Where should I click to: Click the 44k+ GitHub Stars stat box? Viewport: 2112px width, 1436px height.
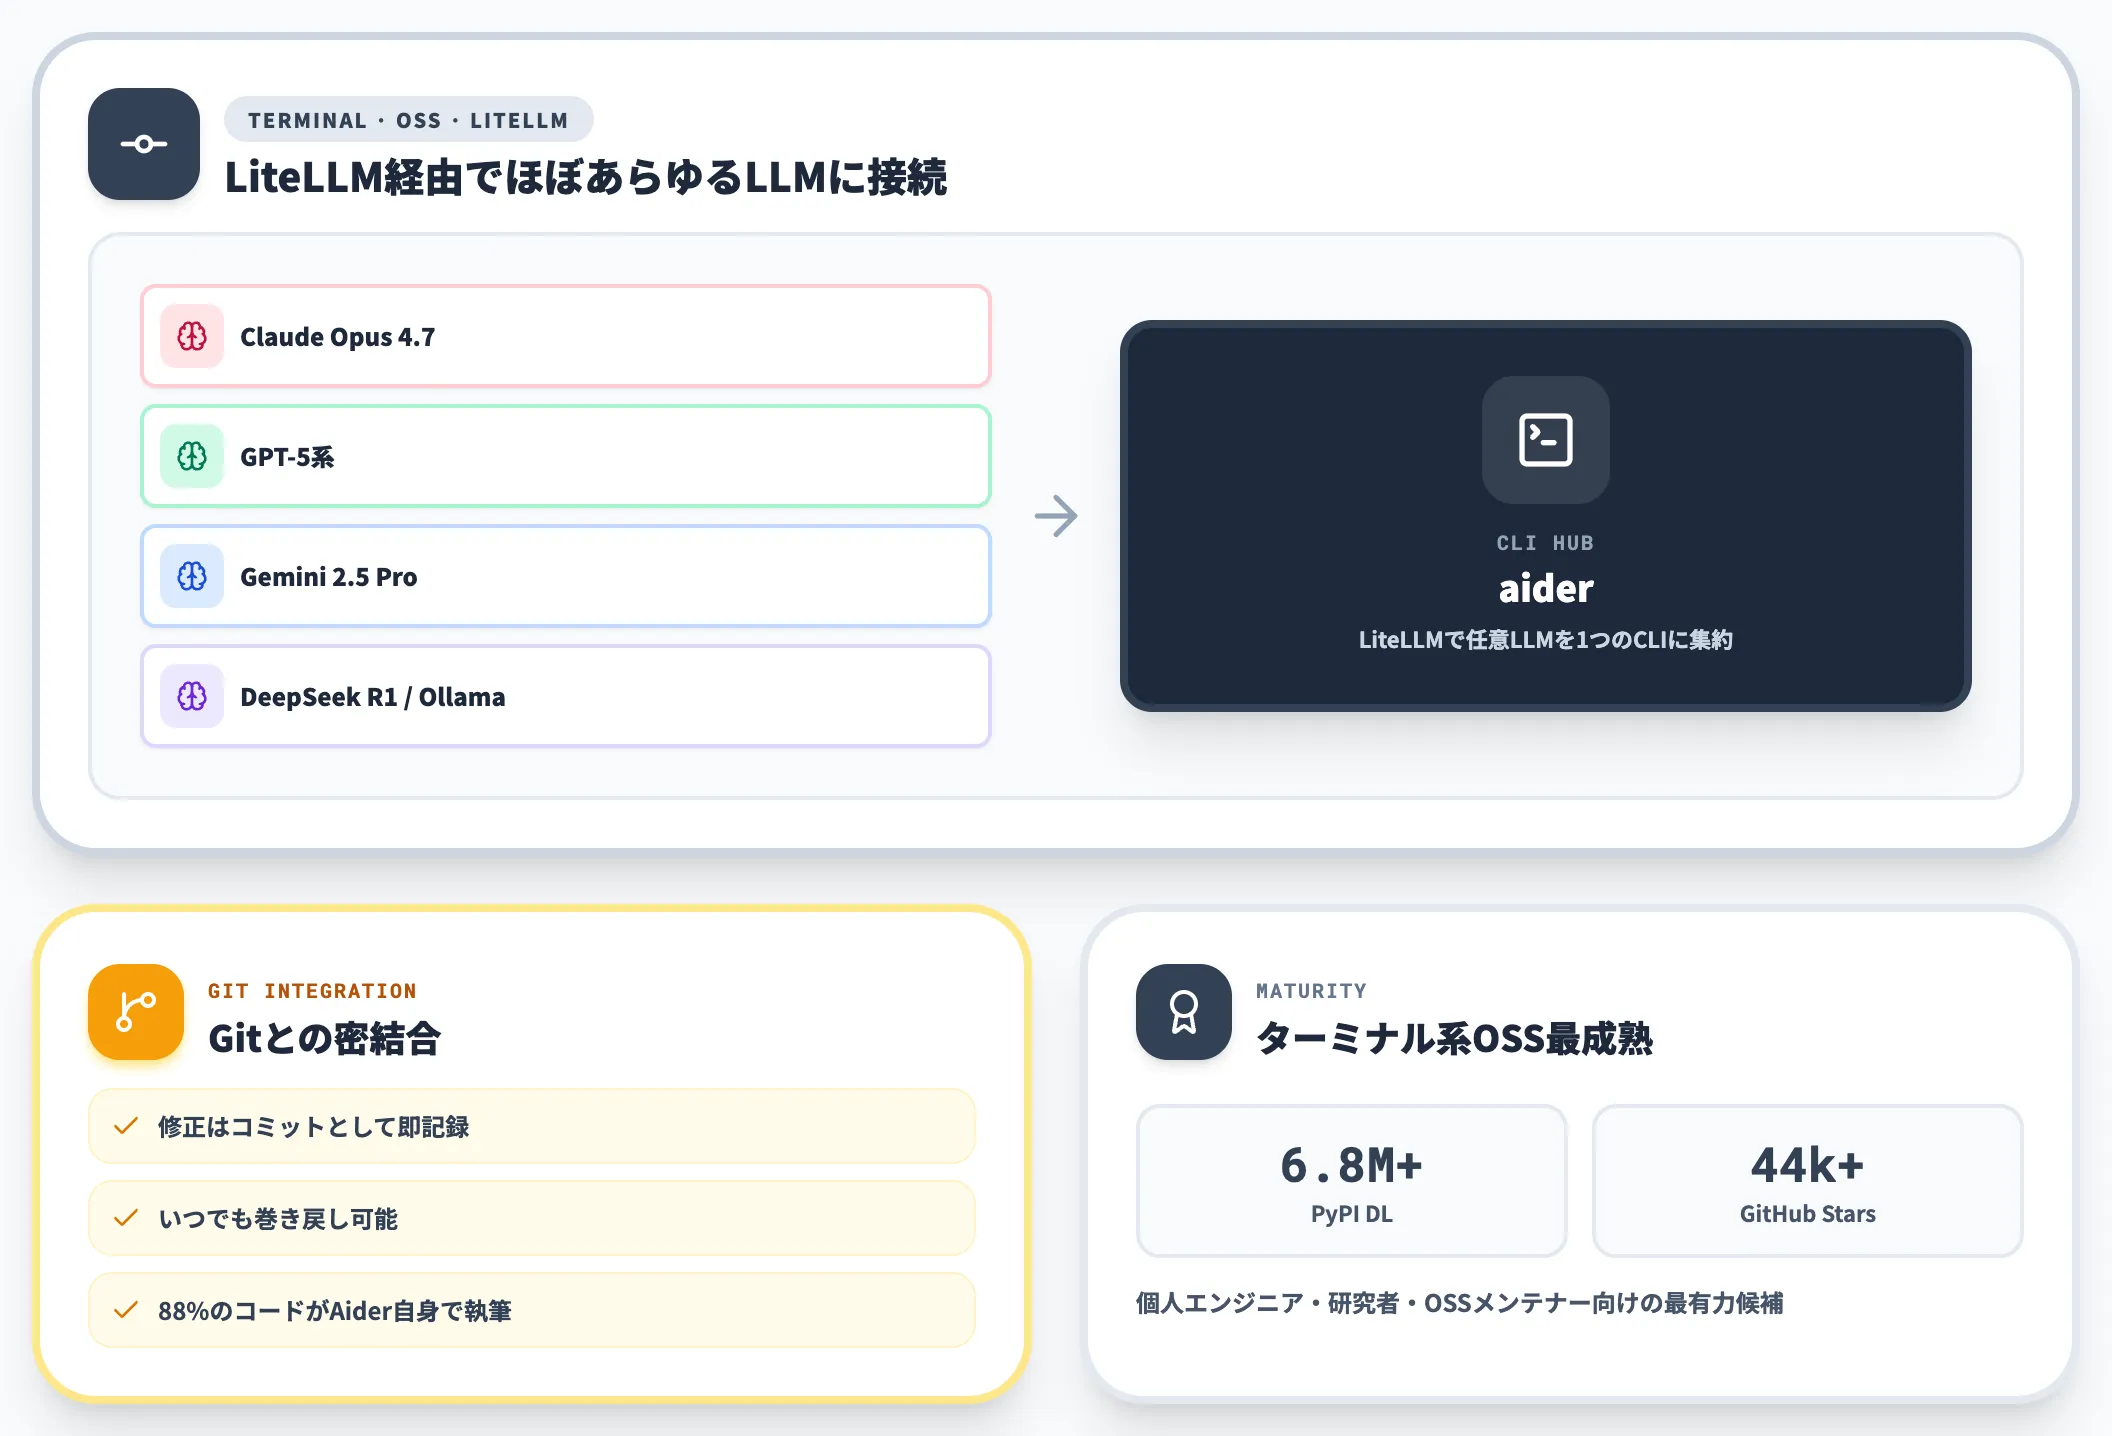point(1807,1181)
